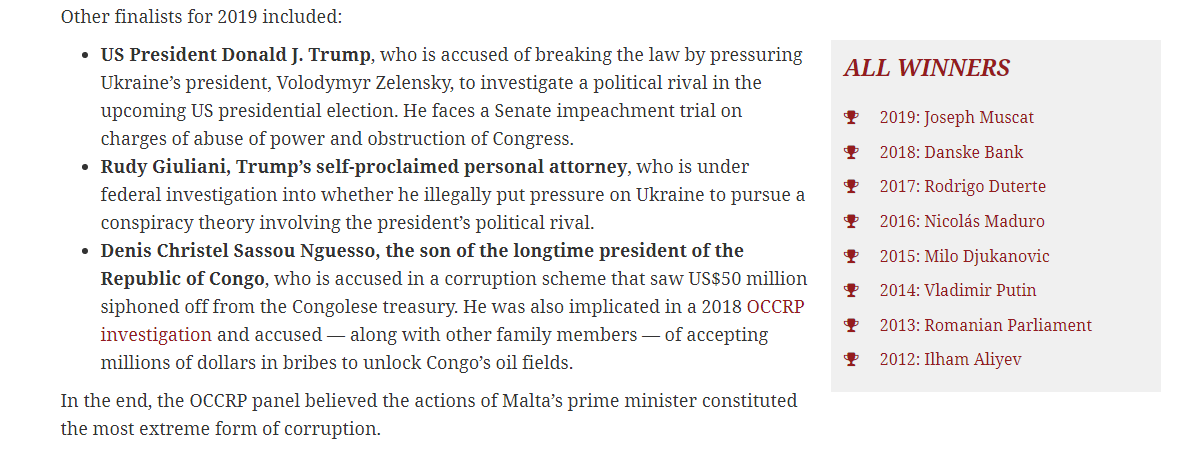1181x454 pixels.
Task: Click the trophy icon beside 2013: Romanian Parliament
Action: [851, 325]
